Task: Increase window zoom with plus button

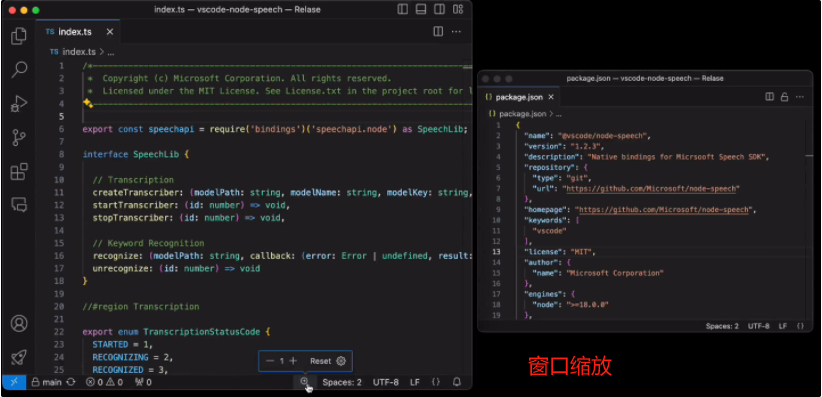Action: pyautogui.click(x=293, y=361)
